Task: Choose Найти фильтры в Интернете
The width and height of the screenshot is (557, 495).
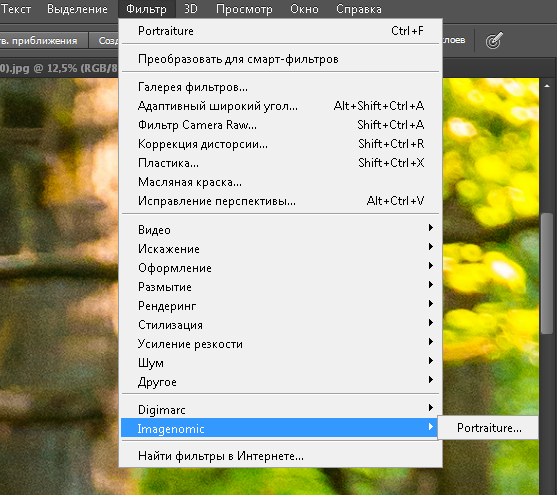Action: tap(281, 456)
